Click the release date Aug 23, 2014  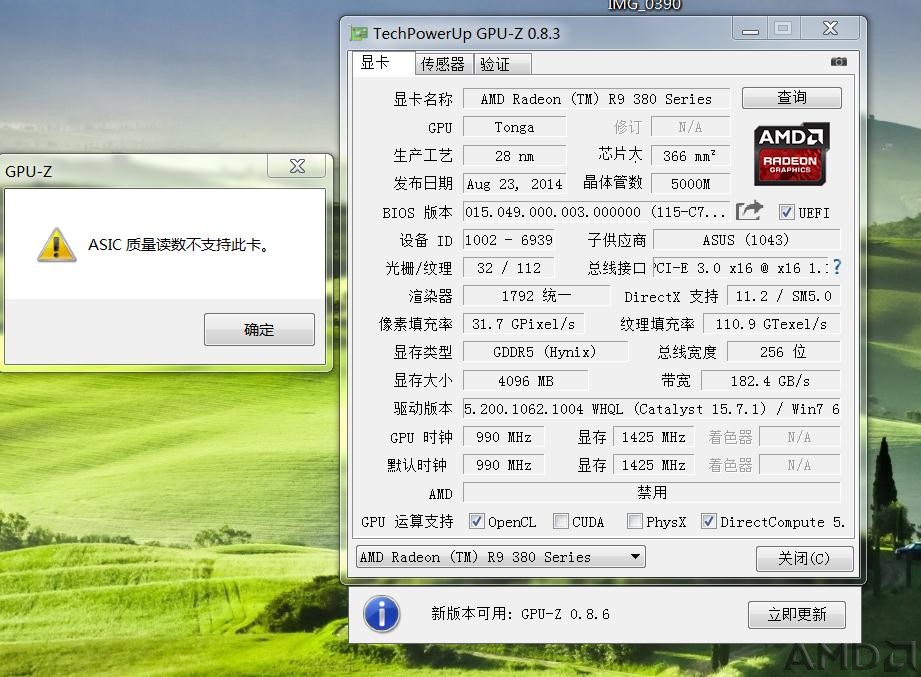click(515, 184)
